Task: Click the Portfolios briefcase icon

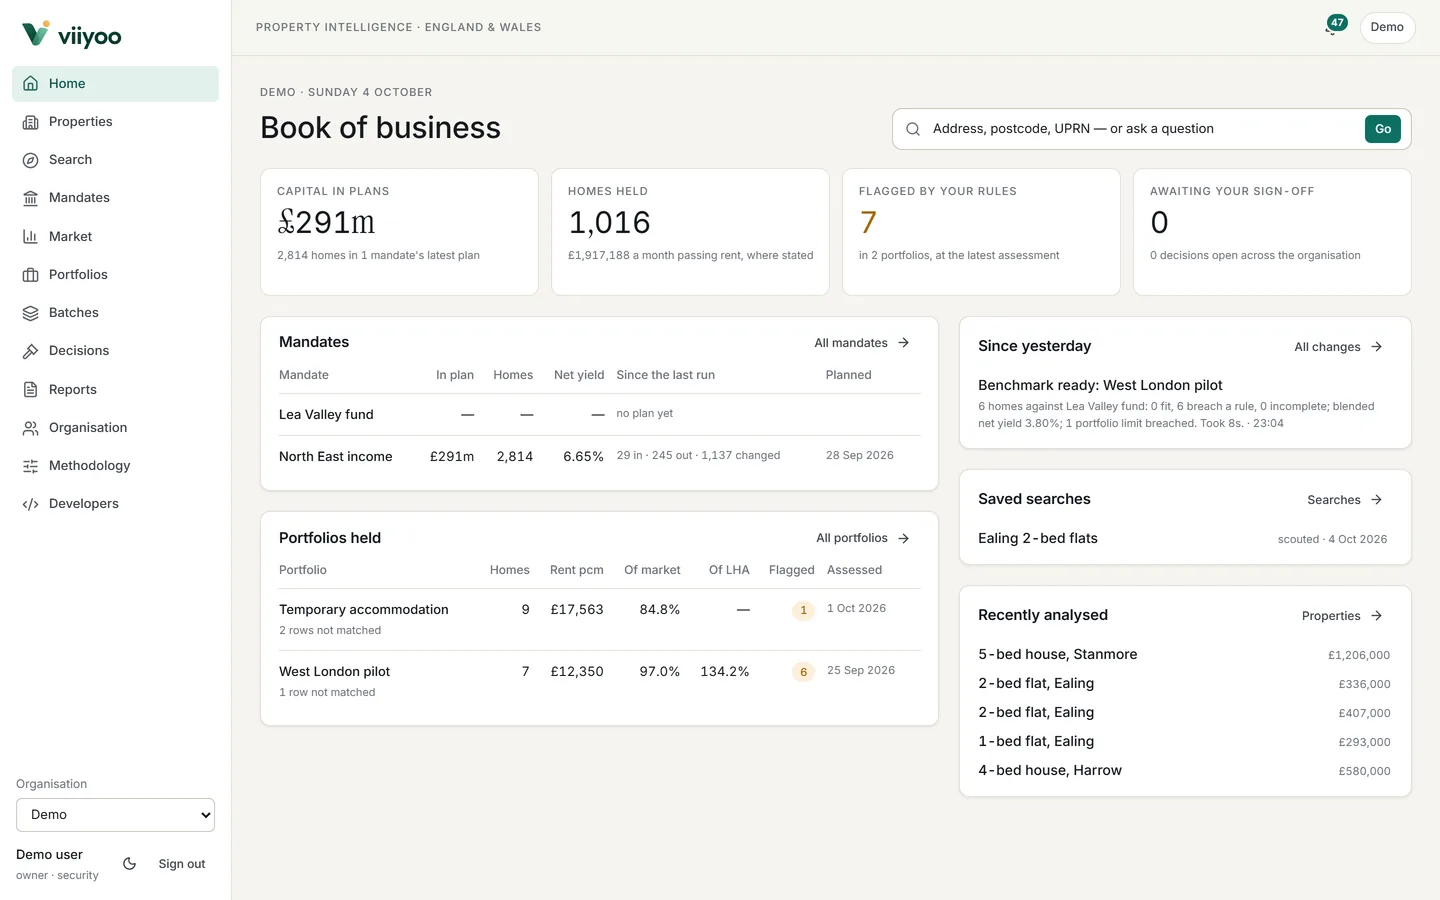Action: pyautogui.click(x=30, y=275)
